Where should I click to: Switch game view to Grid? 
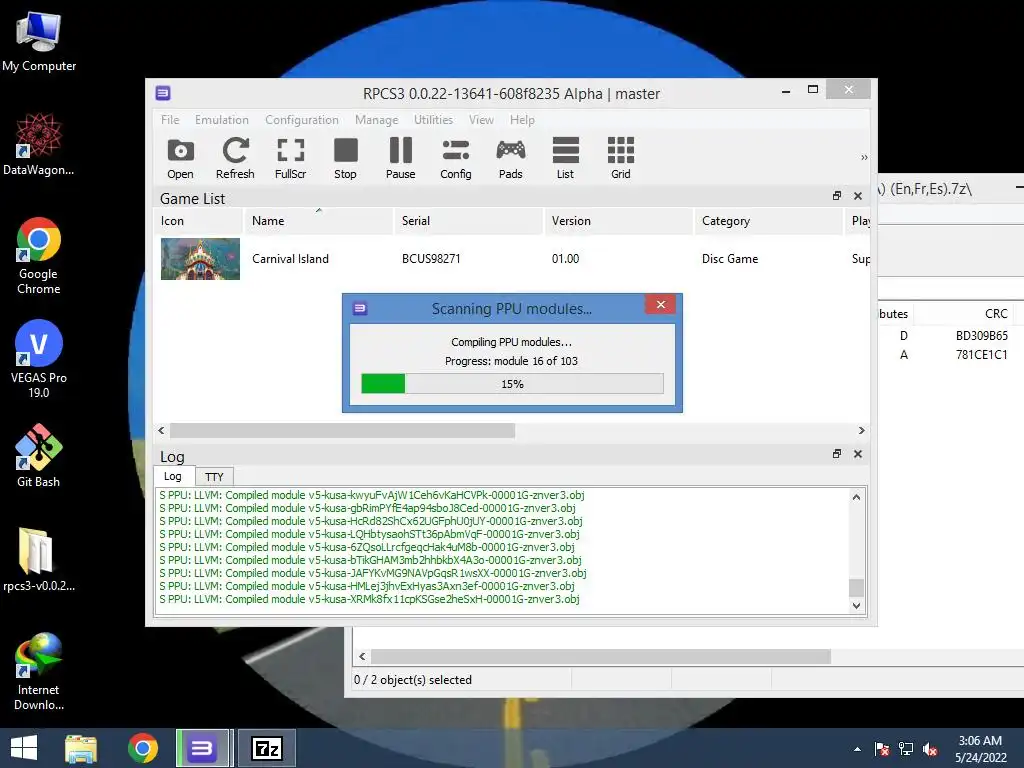[x=620, y=158]
